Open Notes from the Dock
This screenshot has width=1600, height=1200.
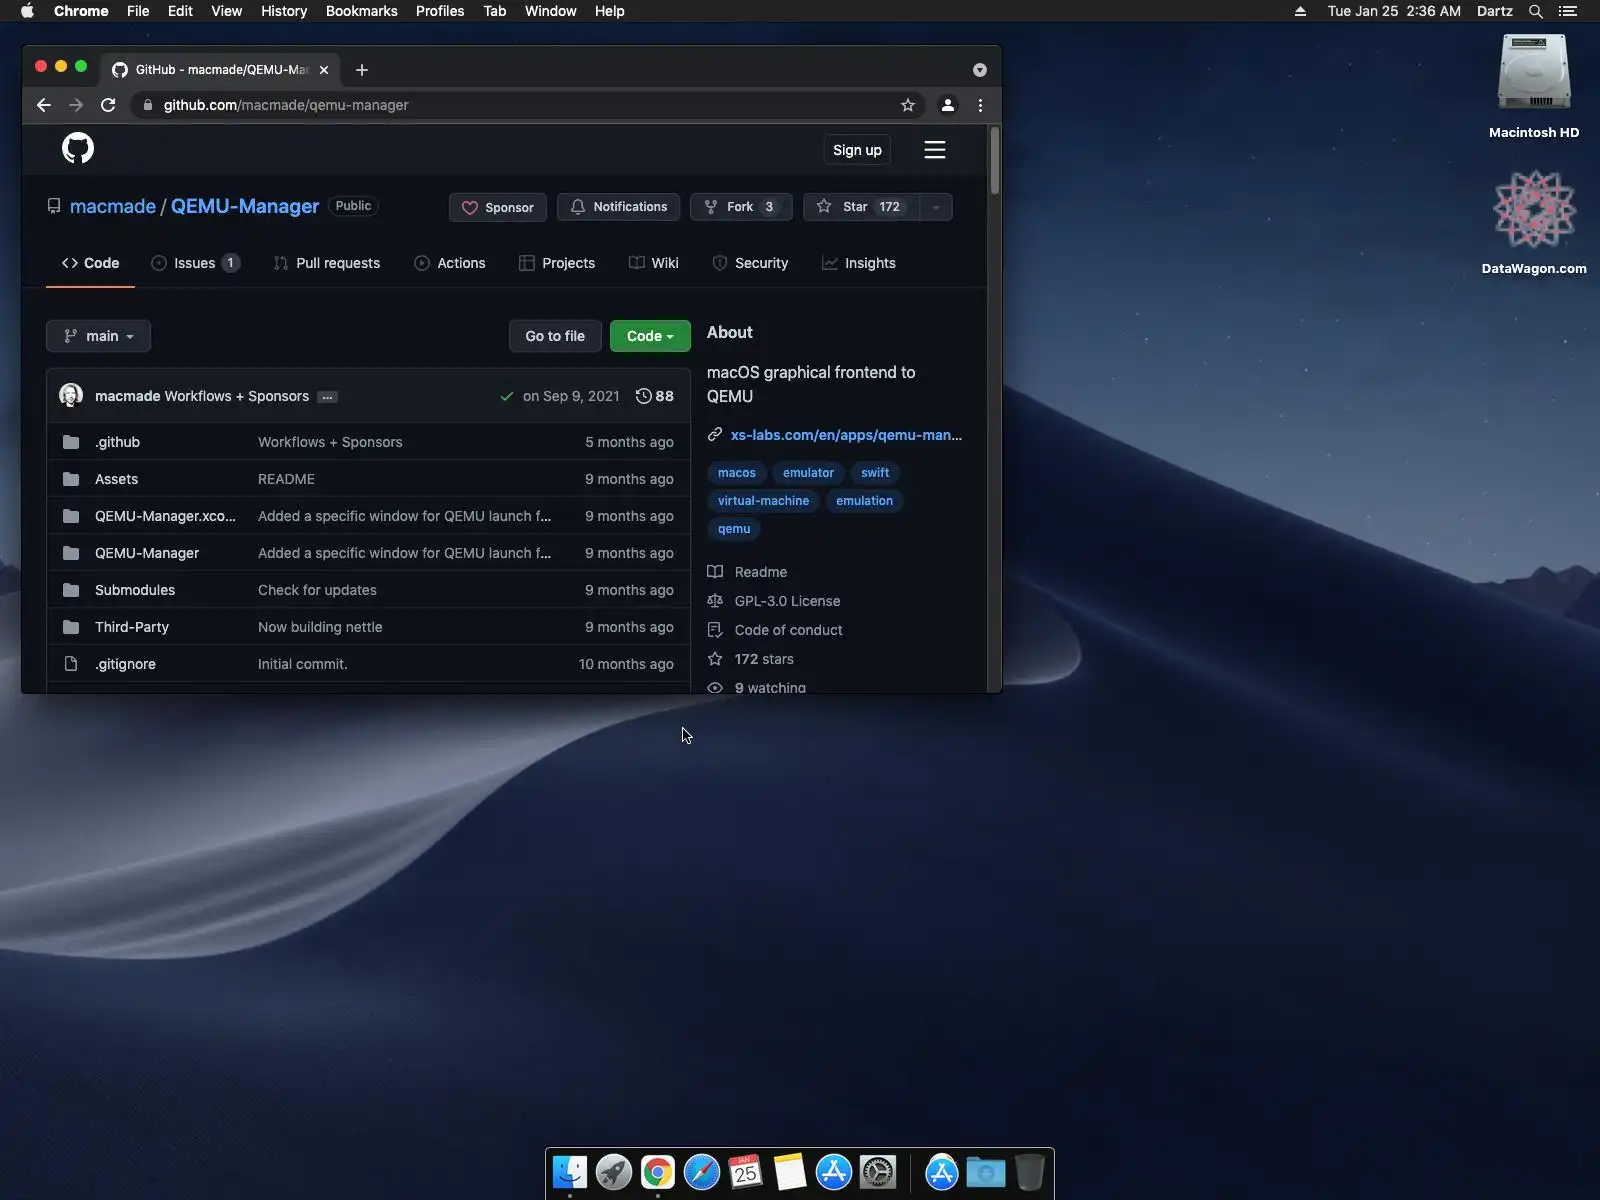[x=790, y=1172]
